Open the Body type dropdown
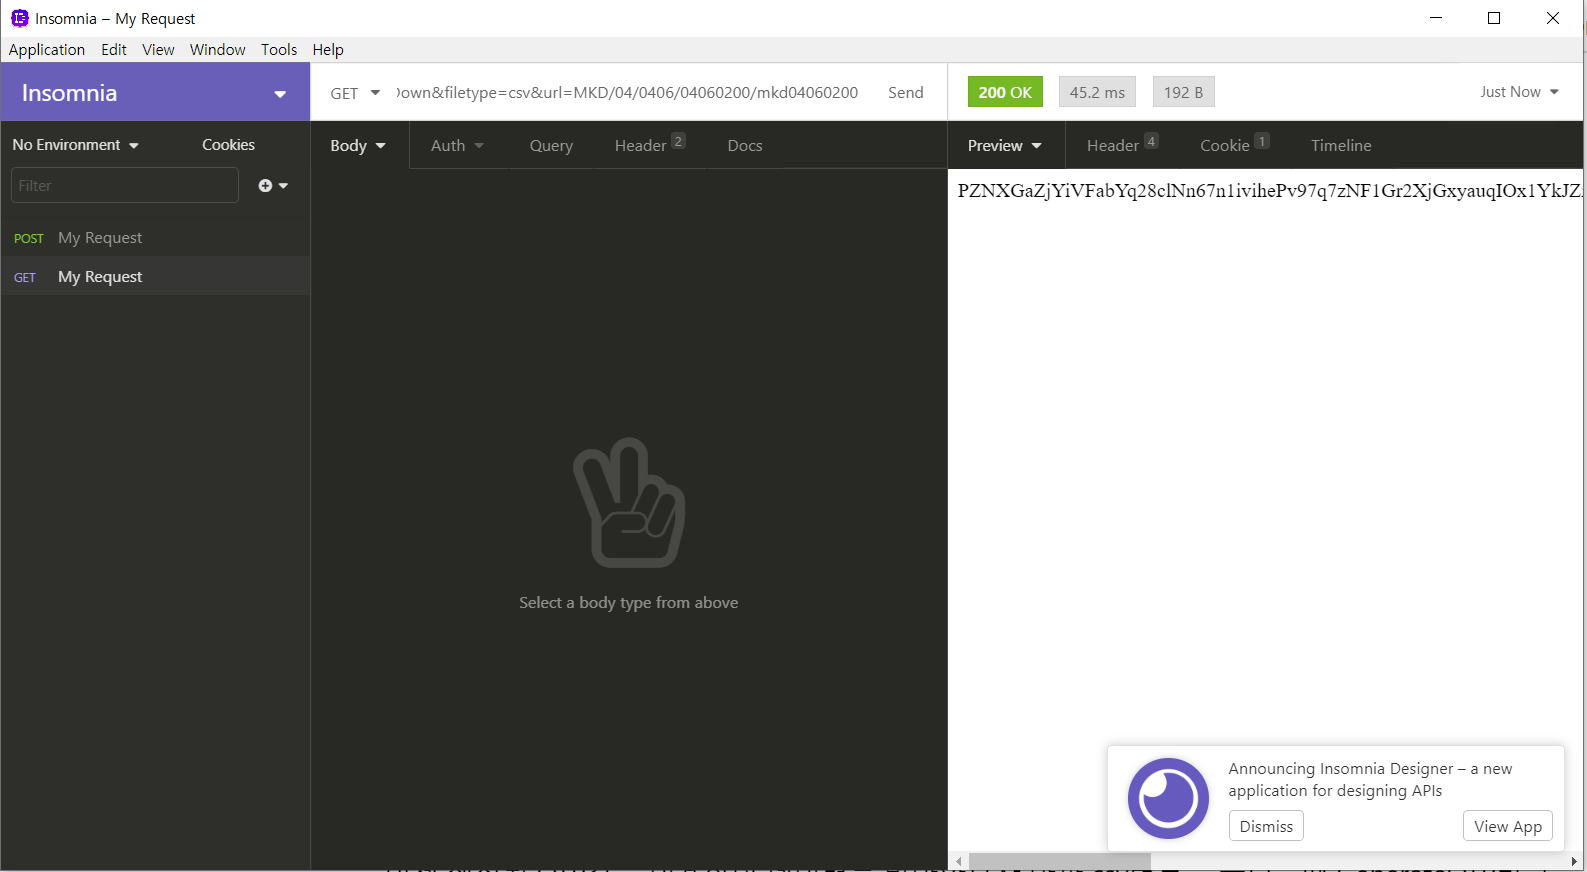1587x872 pixels. [358, 146]
